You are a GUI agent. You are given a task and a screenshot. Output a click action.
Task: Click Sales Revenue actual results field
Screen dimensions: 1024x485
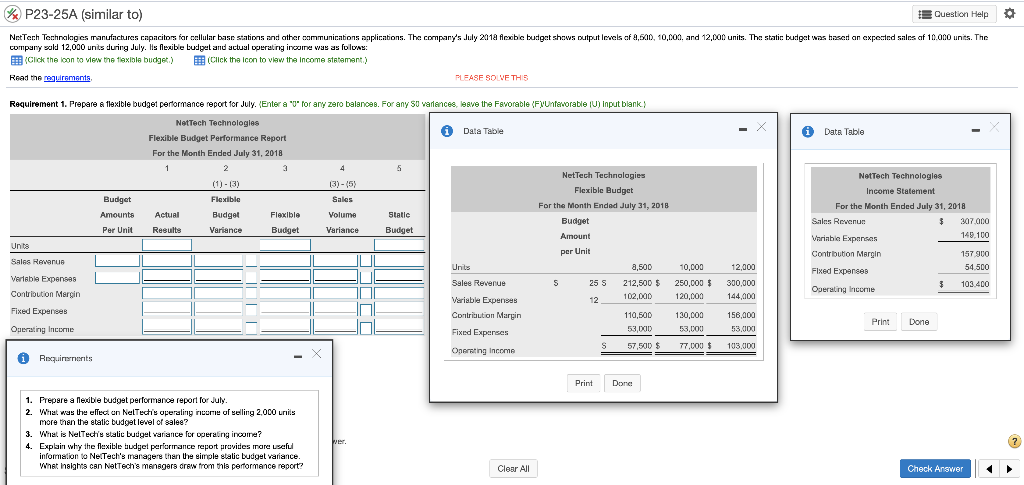pos(167,260)
